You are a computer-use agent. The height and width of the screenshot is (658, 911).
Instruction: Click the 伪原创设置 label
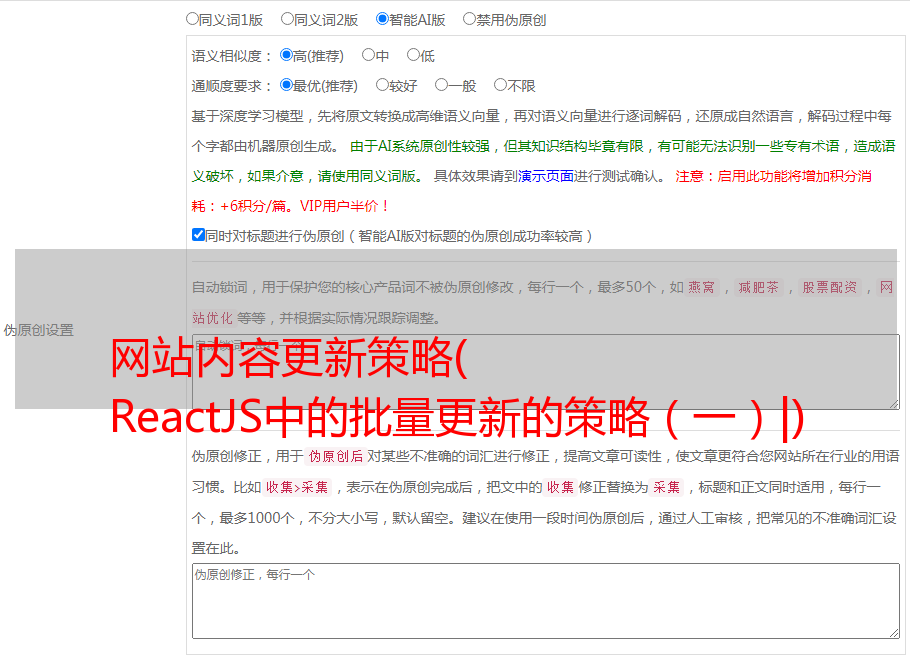(38, 330)
